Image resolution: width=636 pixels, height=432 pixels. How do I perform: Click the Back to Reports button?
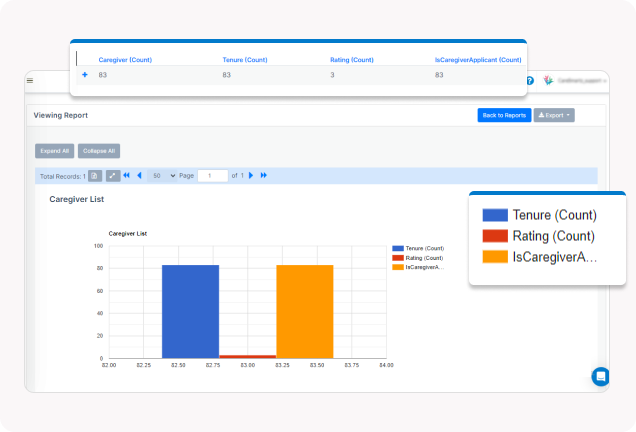tap(504, 115)
